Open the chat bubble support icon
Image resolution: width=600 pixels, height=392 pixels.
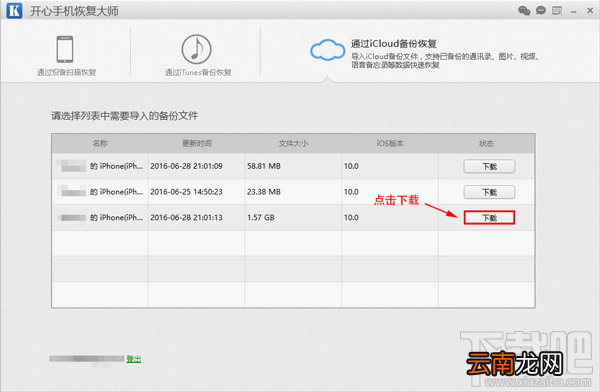click(541, 10)
